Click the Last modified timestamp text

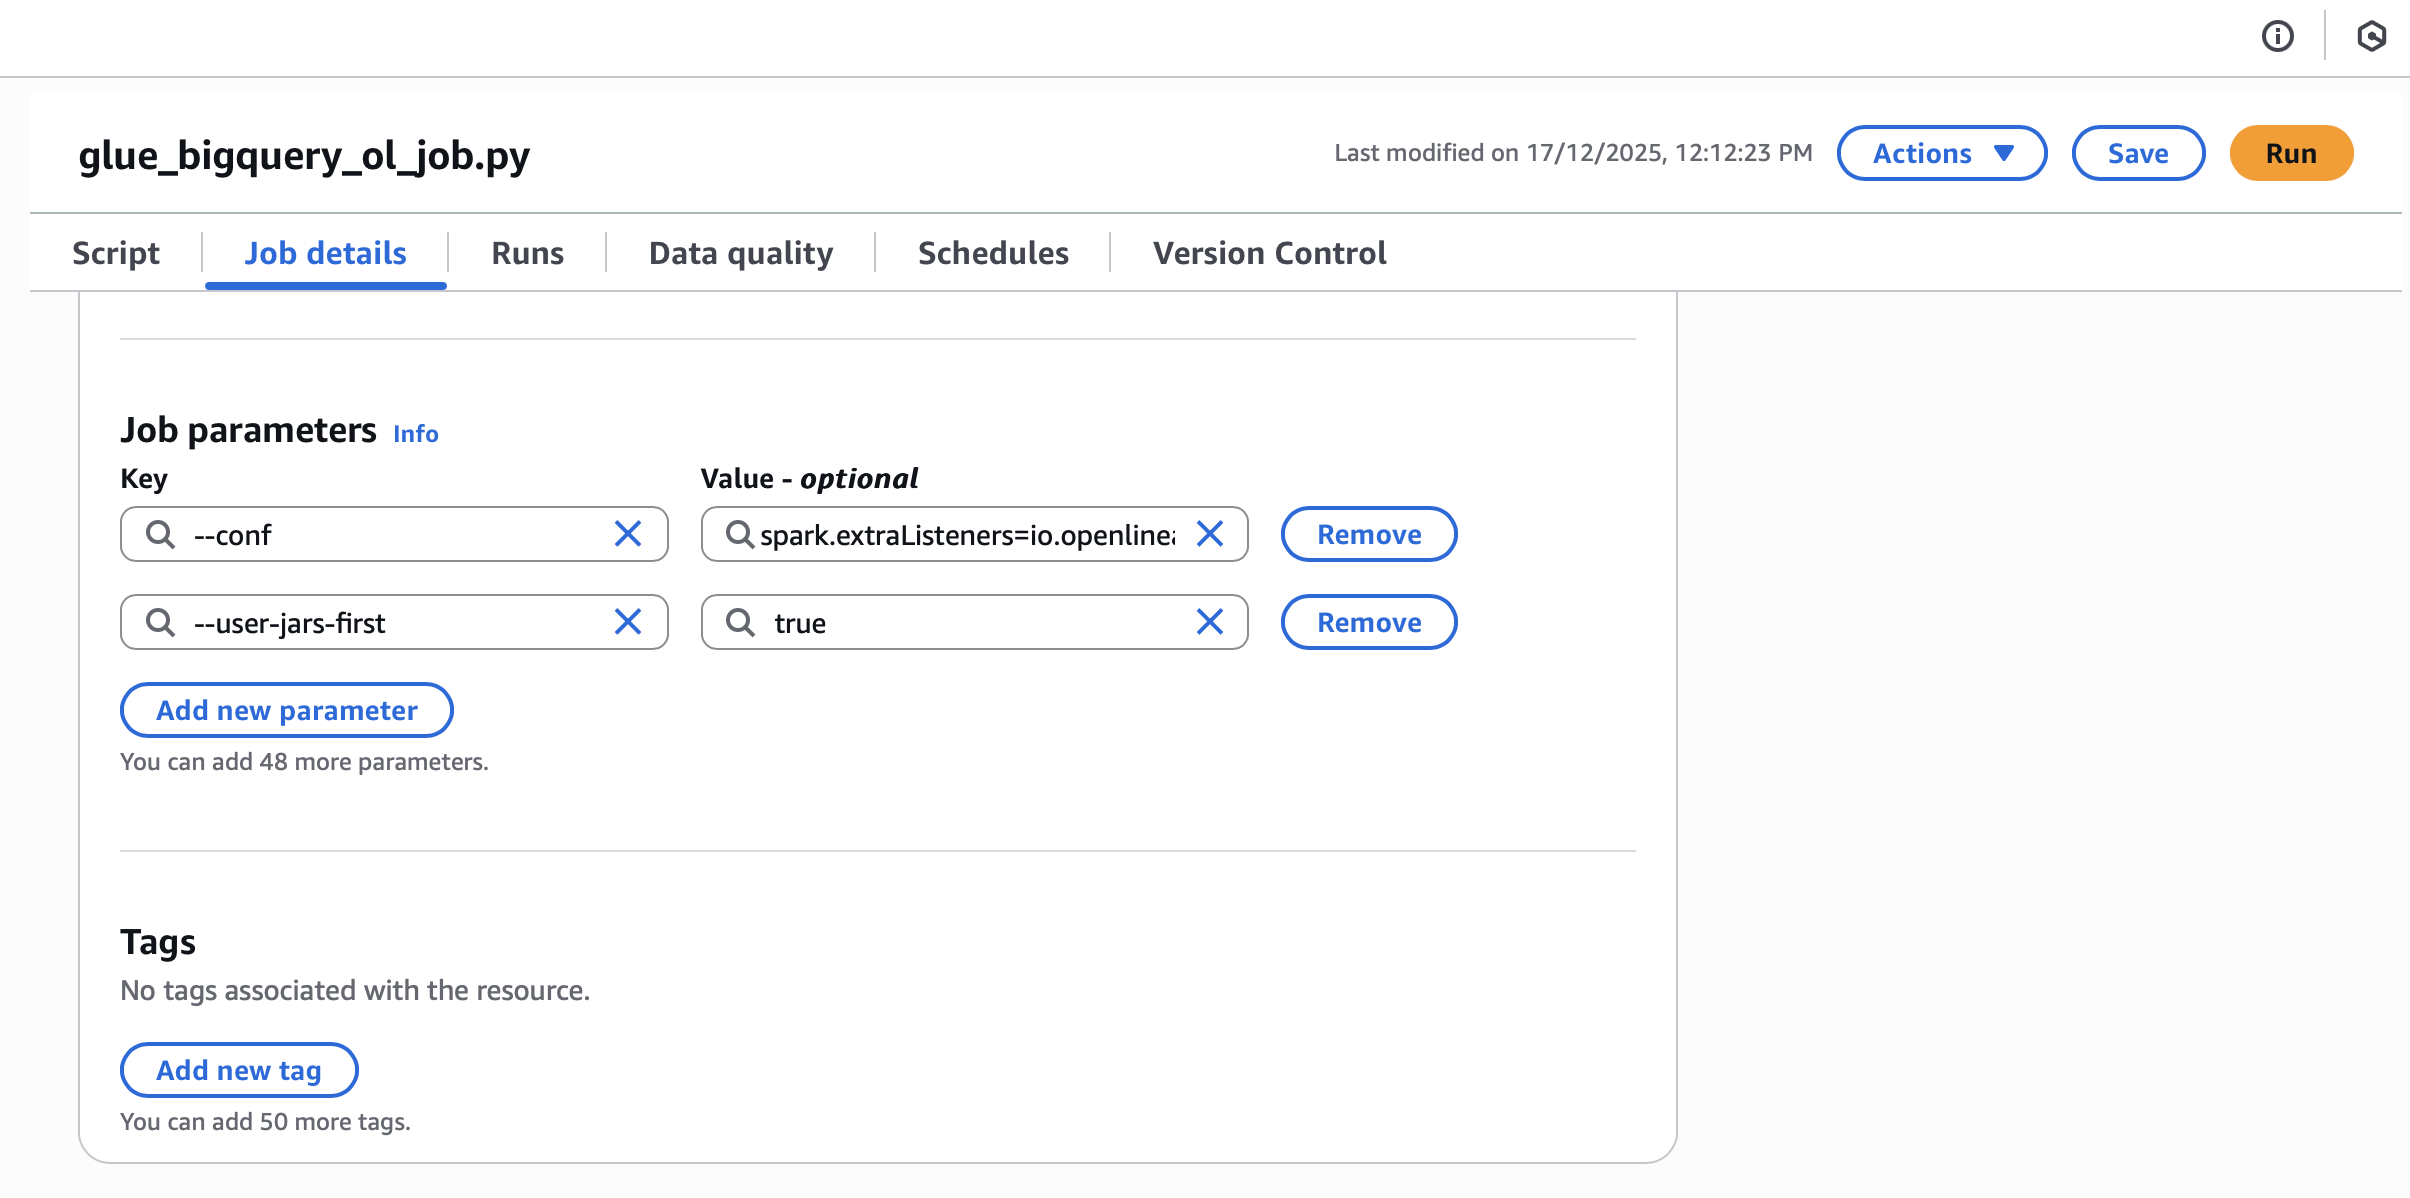pos(1573,153)
